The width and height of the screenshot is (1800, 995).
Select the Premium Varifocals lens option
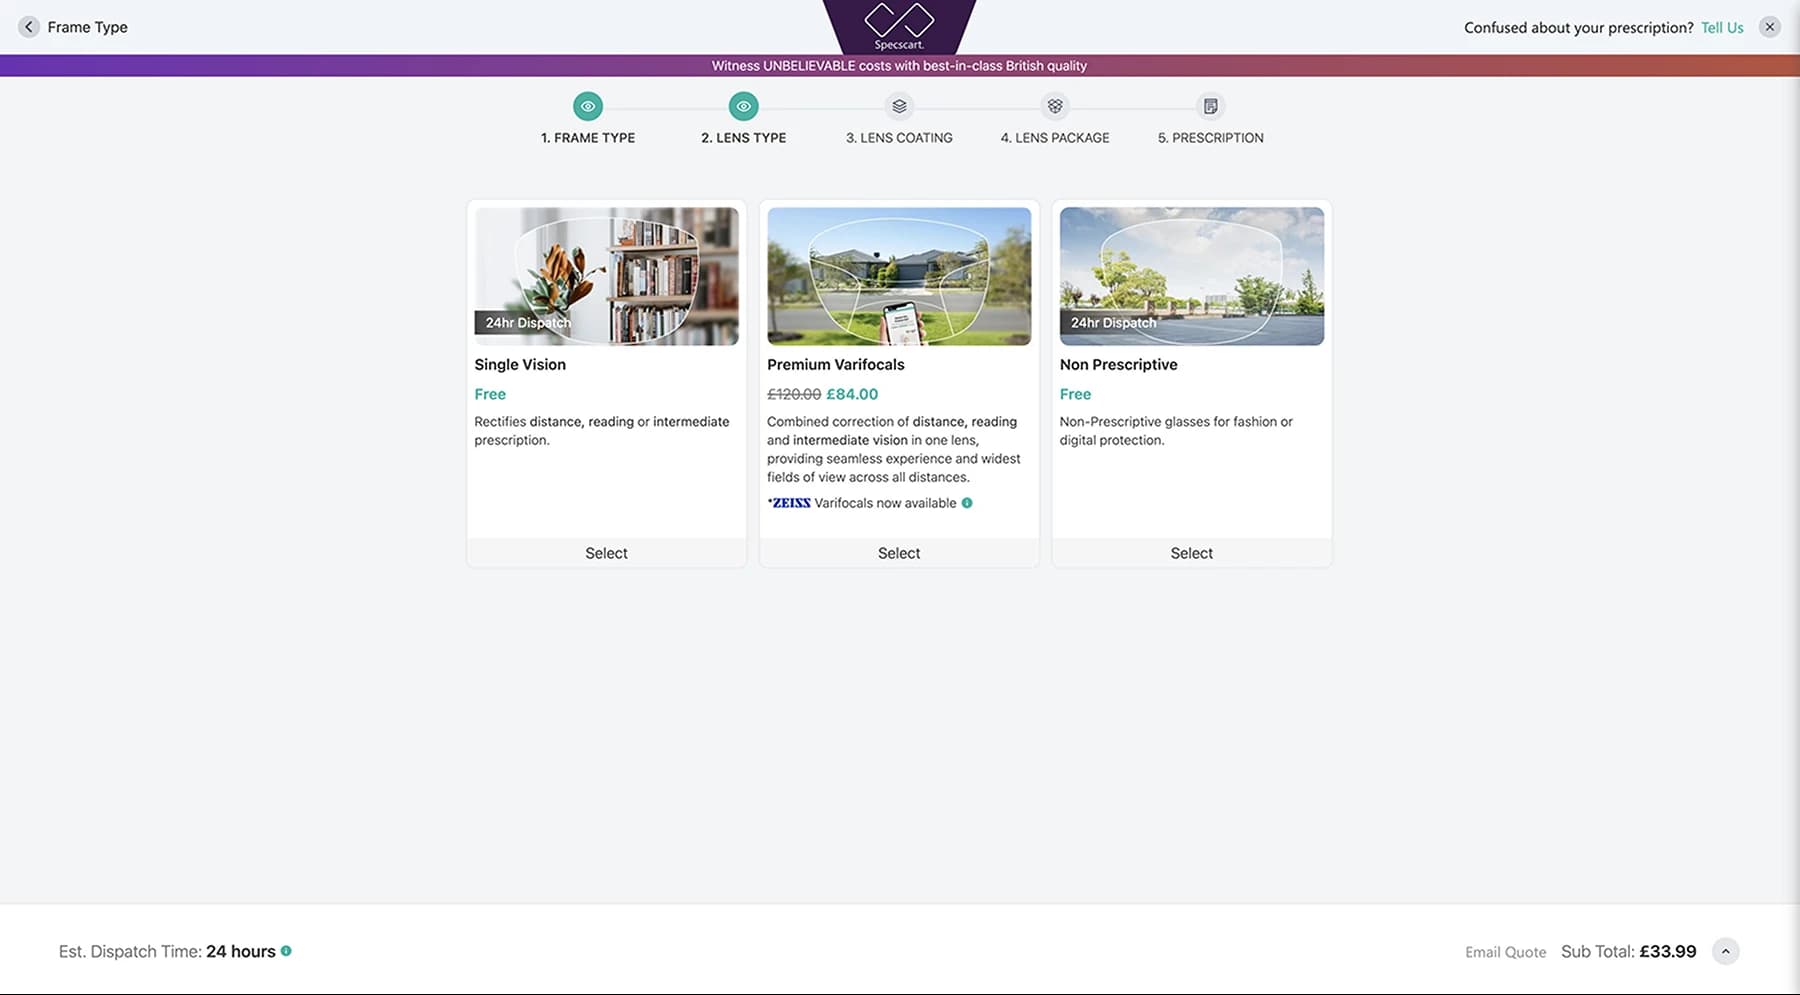coord(898,553)
